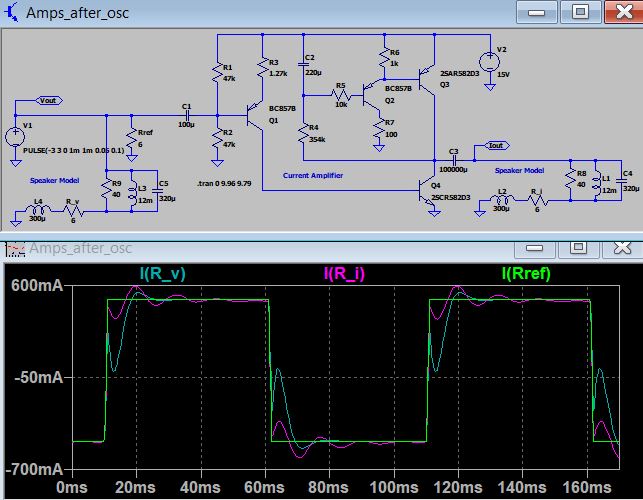This screenshot has width=643, height=500.
Task: Close the schematic Amps_after_osc window
Action: (624, 12)
